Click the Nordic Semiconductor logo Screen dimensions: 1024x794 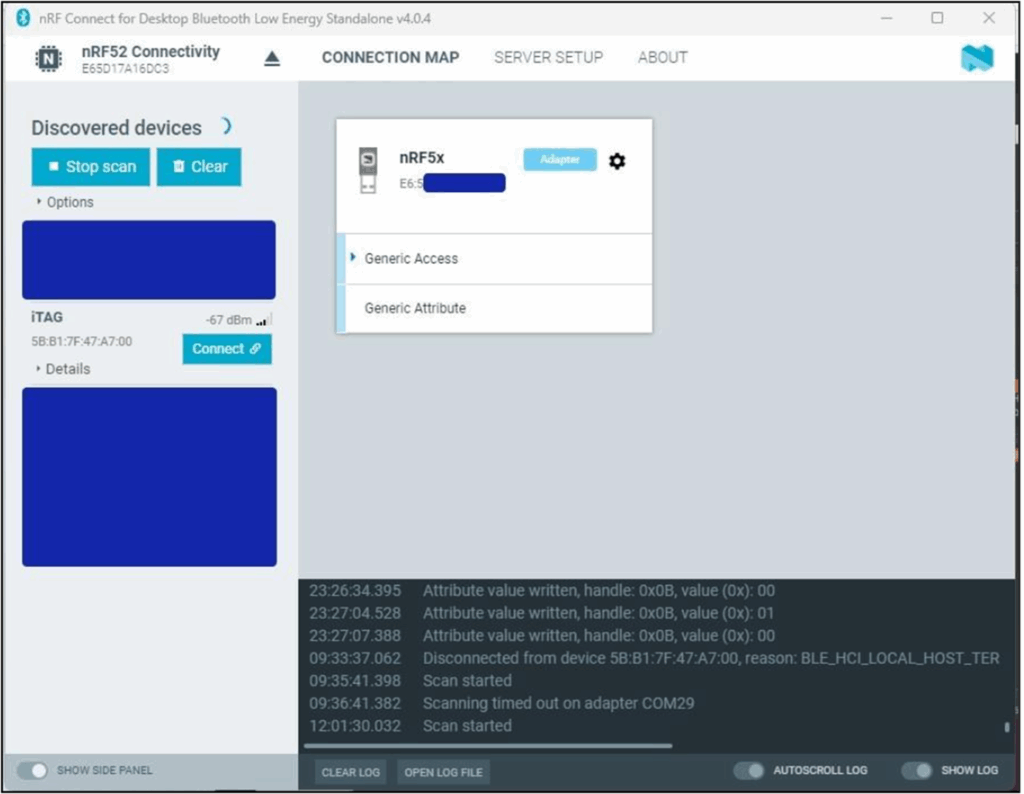977,58
